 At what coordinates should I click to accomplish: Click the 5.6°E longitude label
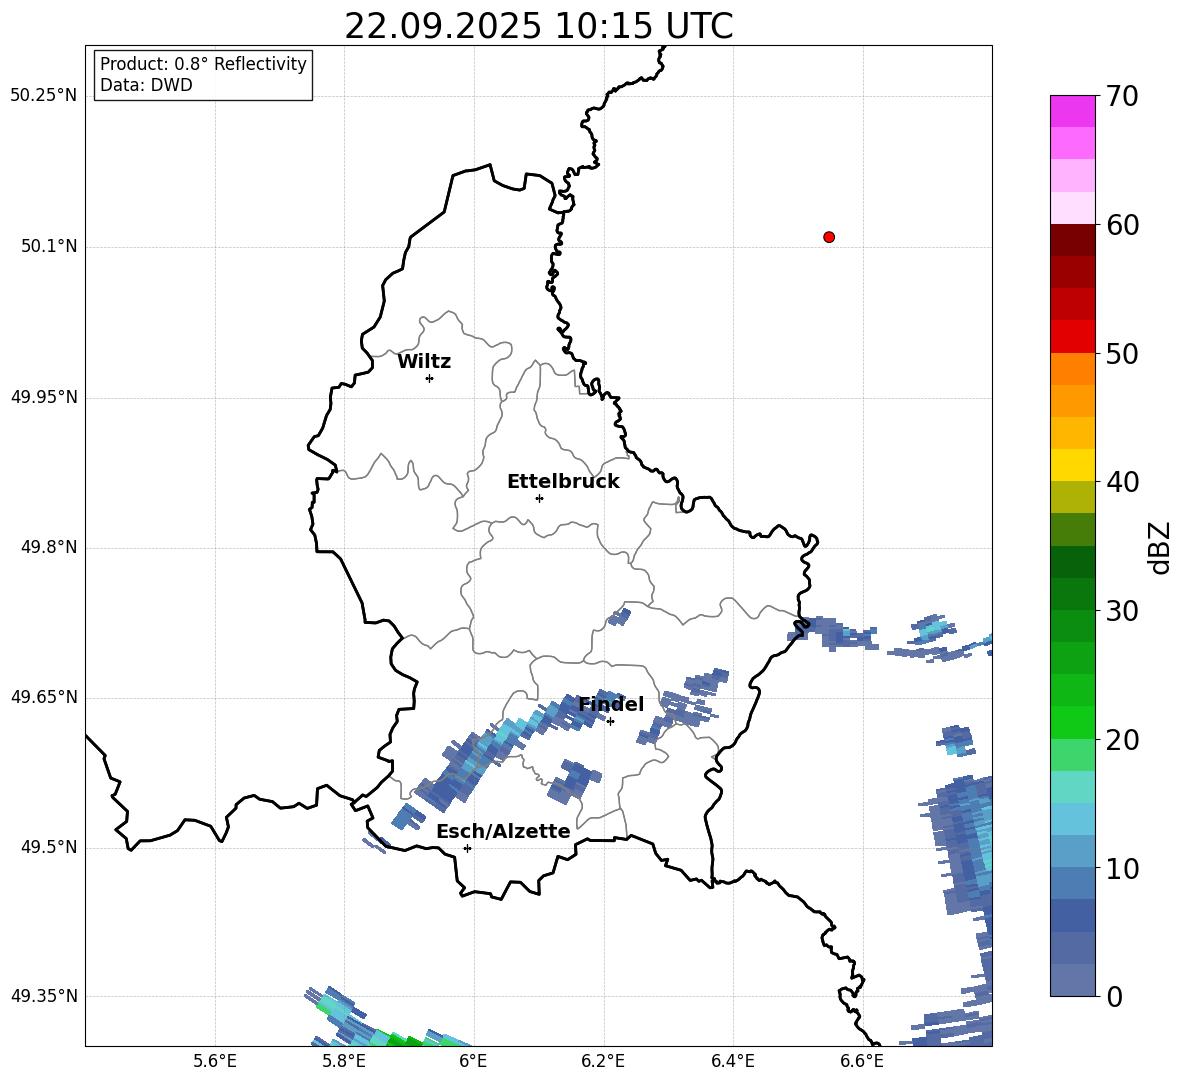[x=215, y=1061]
